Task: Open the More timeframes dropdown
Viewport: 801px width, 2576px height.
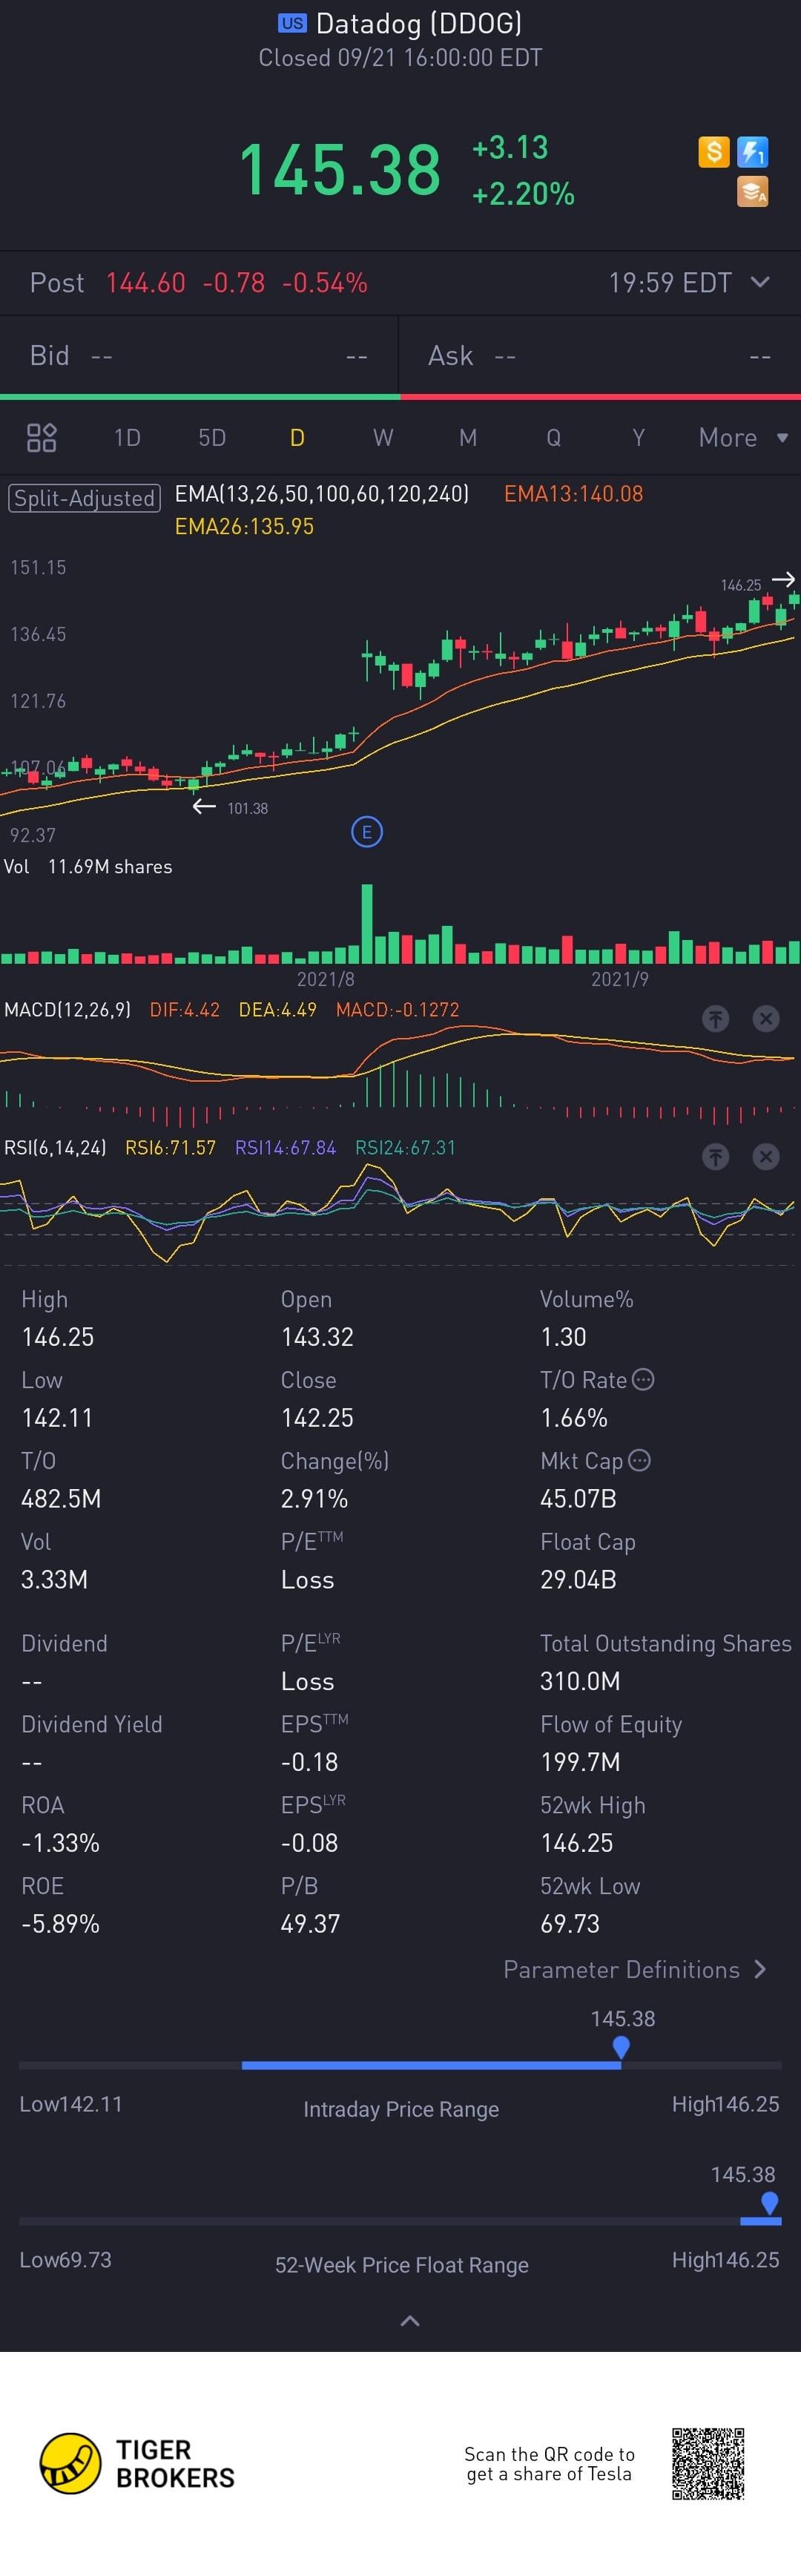Action: (744, 438)
